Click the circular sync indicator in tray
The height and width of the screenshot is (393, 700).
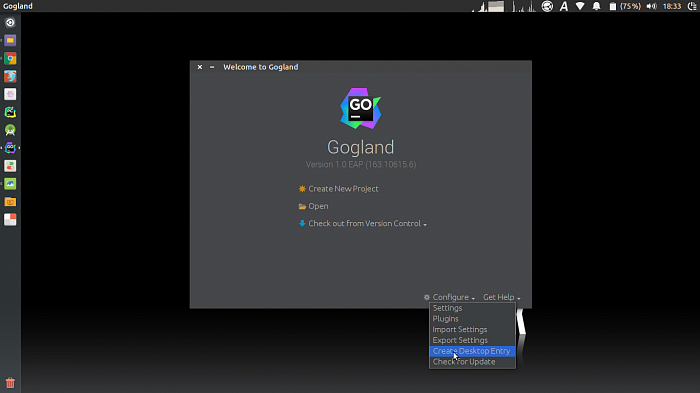click(547, 6)
